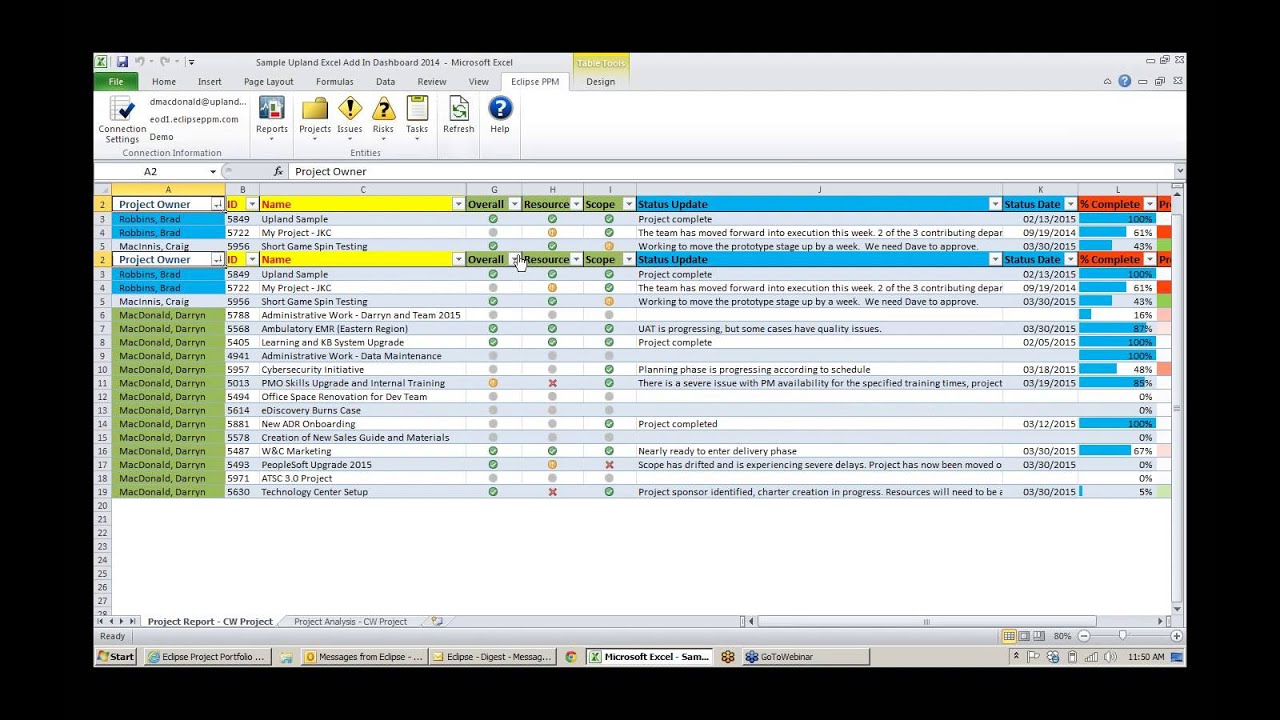The height and width of the screenshot is (720, 1280).
Task: Open the Reports menu in the ribbon
Action: tap(271, 118)
